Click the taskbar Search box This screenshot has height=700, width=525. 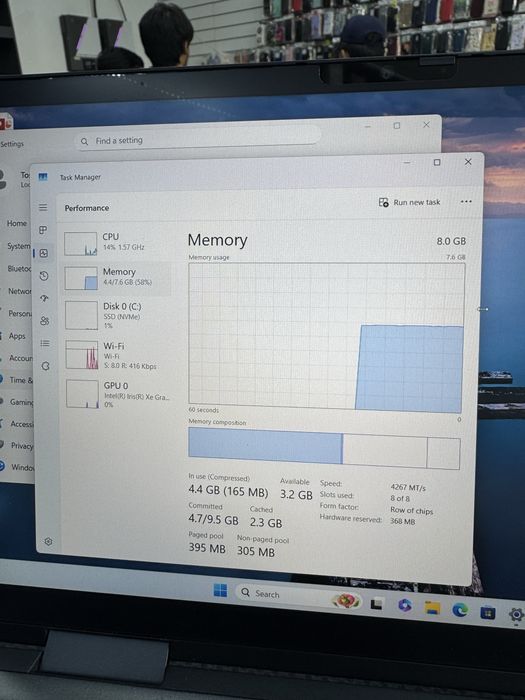click(283, 595)
